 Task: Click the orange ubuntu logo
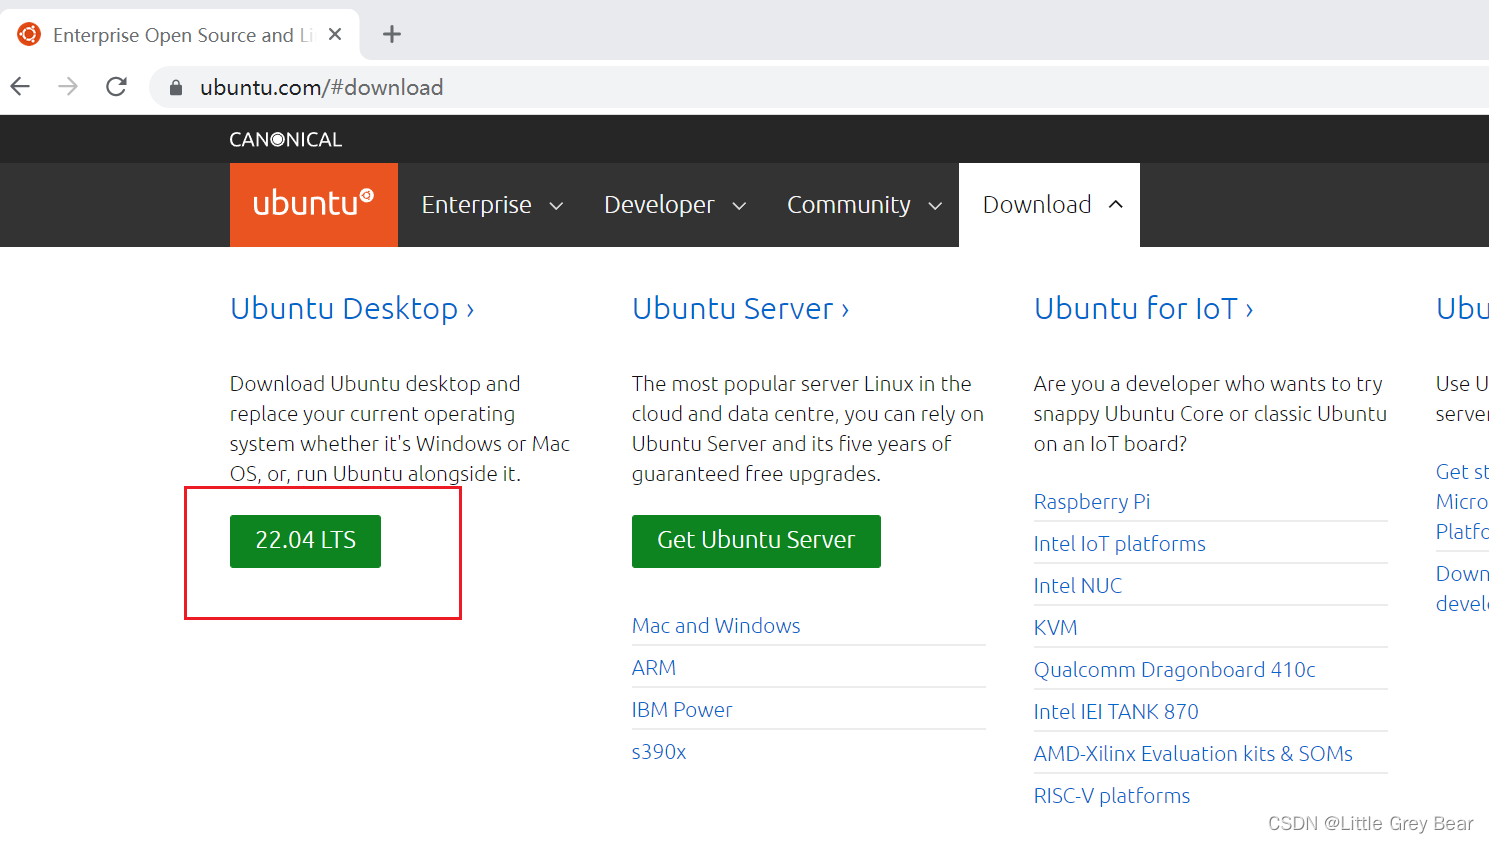(314, 204)
